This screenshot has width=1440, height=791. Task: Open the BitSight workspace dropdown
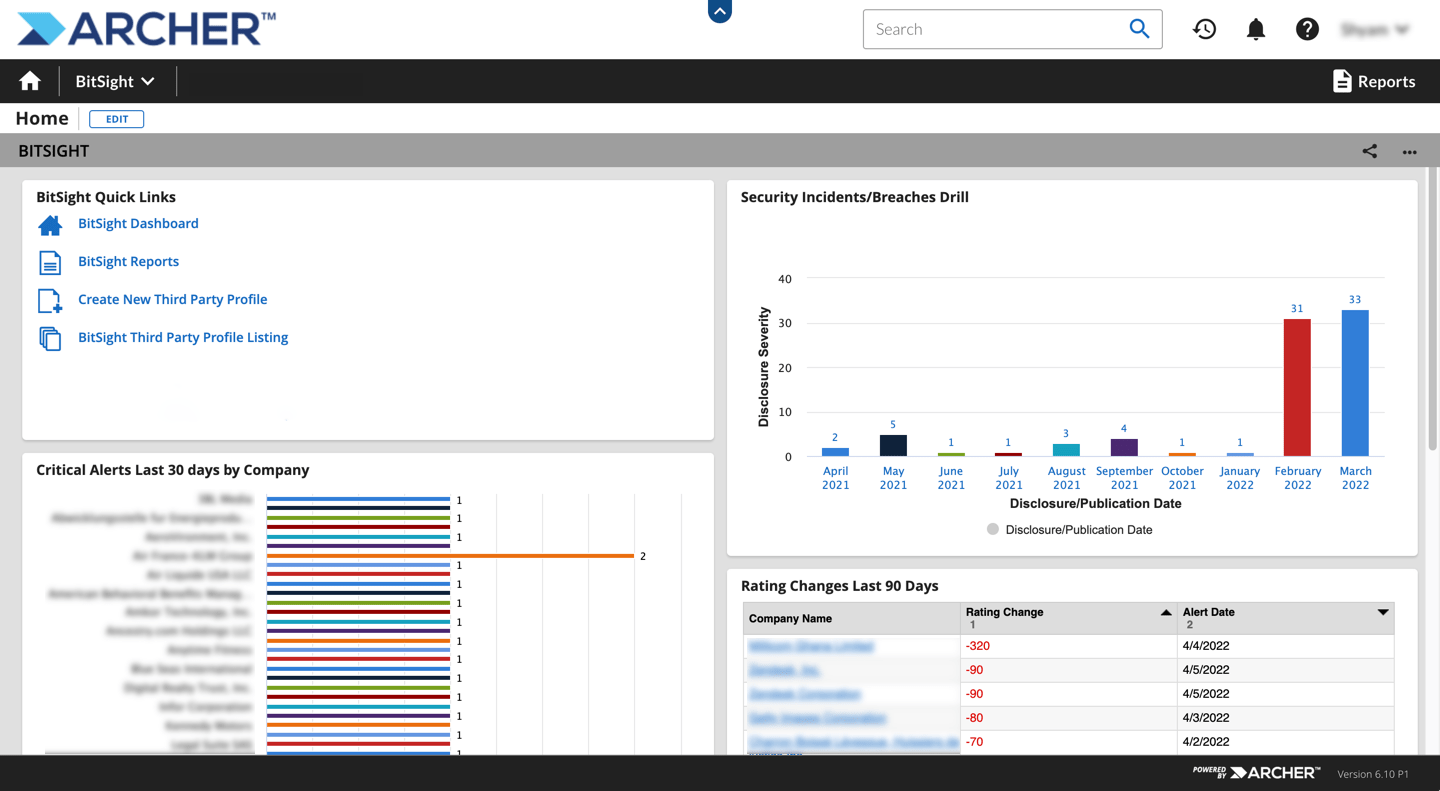point(116,81)
